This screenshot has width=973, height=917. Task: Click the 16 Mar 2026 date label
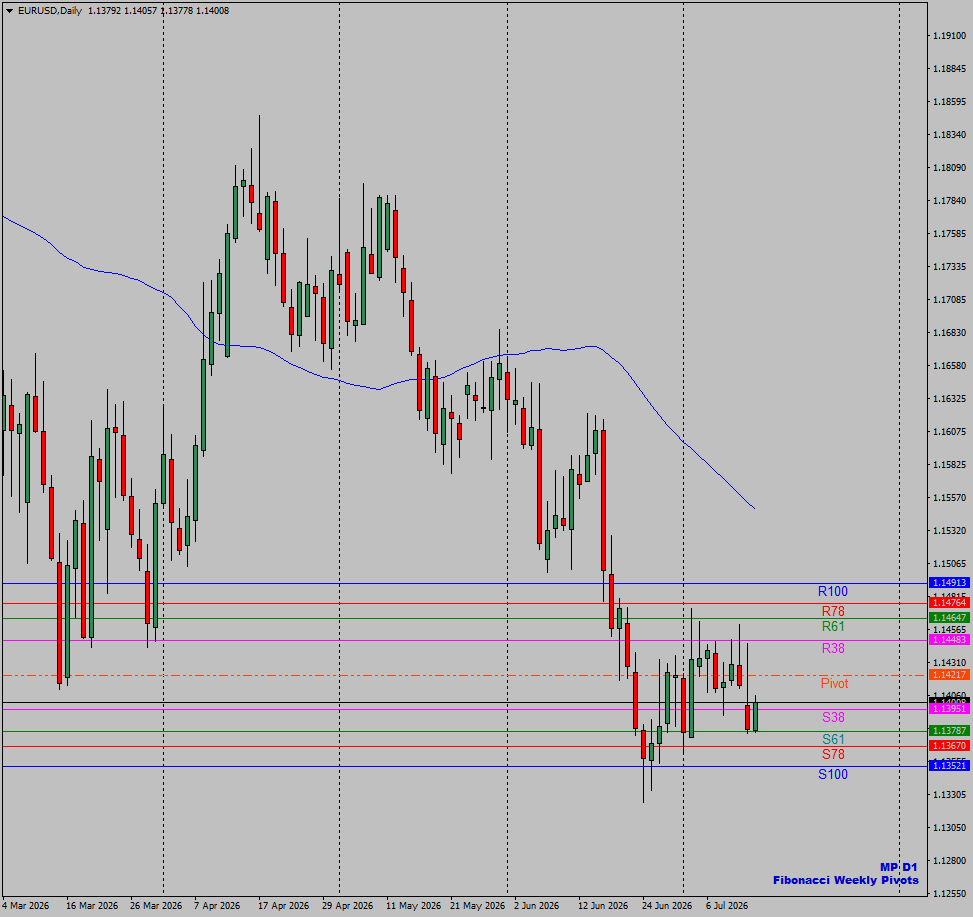pyautogui.click(x=92, y=906)
